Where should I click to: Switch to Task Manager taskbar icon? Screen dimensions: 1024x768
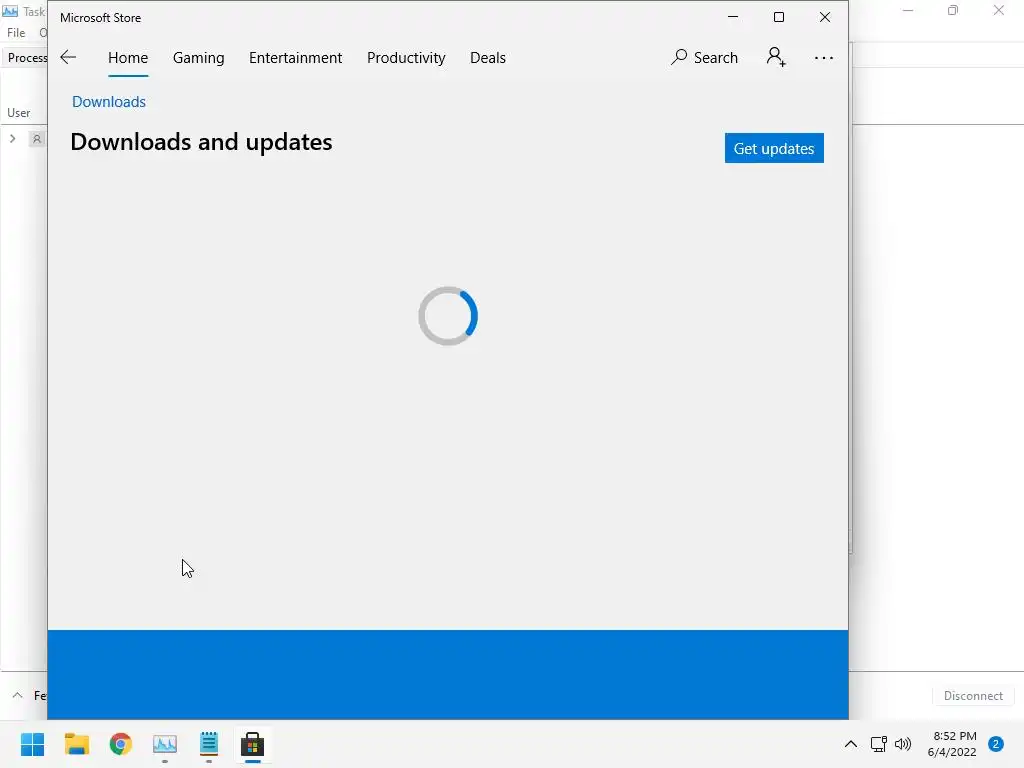[x=165, y=744]
